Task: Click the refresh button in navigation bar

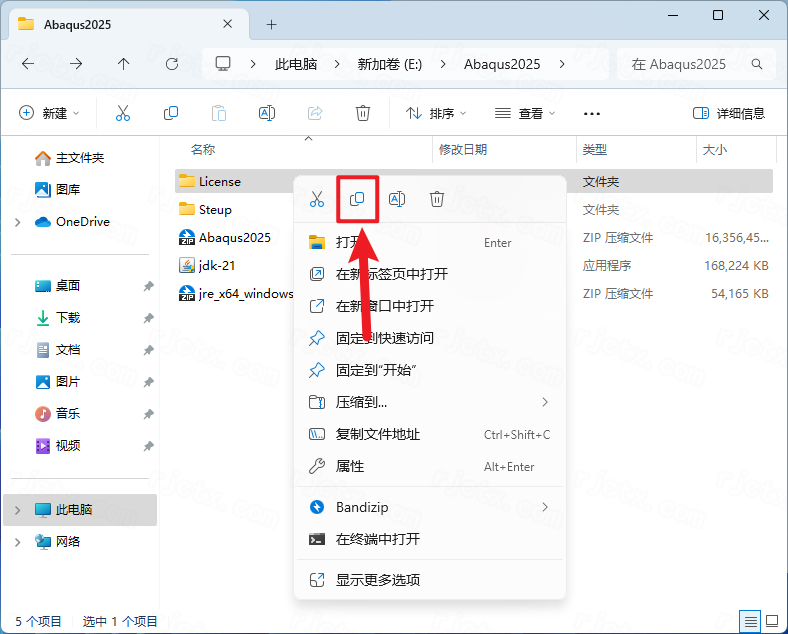Action: 172,64
